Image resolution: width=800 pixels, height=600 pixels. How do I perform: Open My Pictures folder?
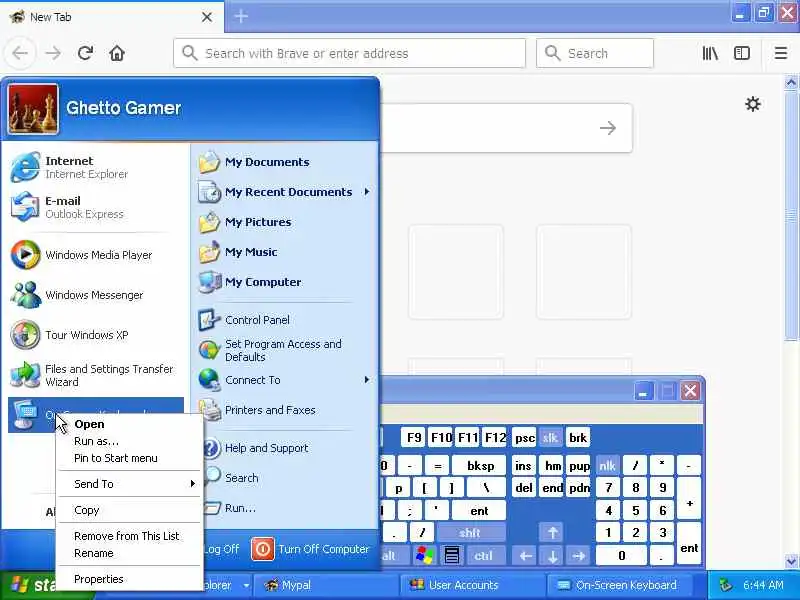coord(285,222)
